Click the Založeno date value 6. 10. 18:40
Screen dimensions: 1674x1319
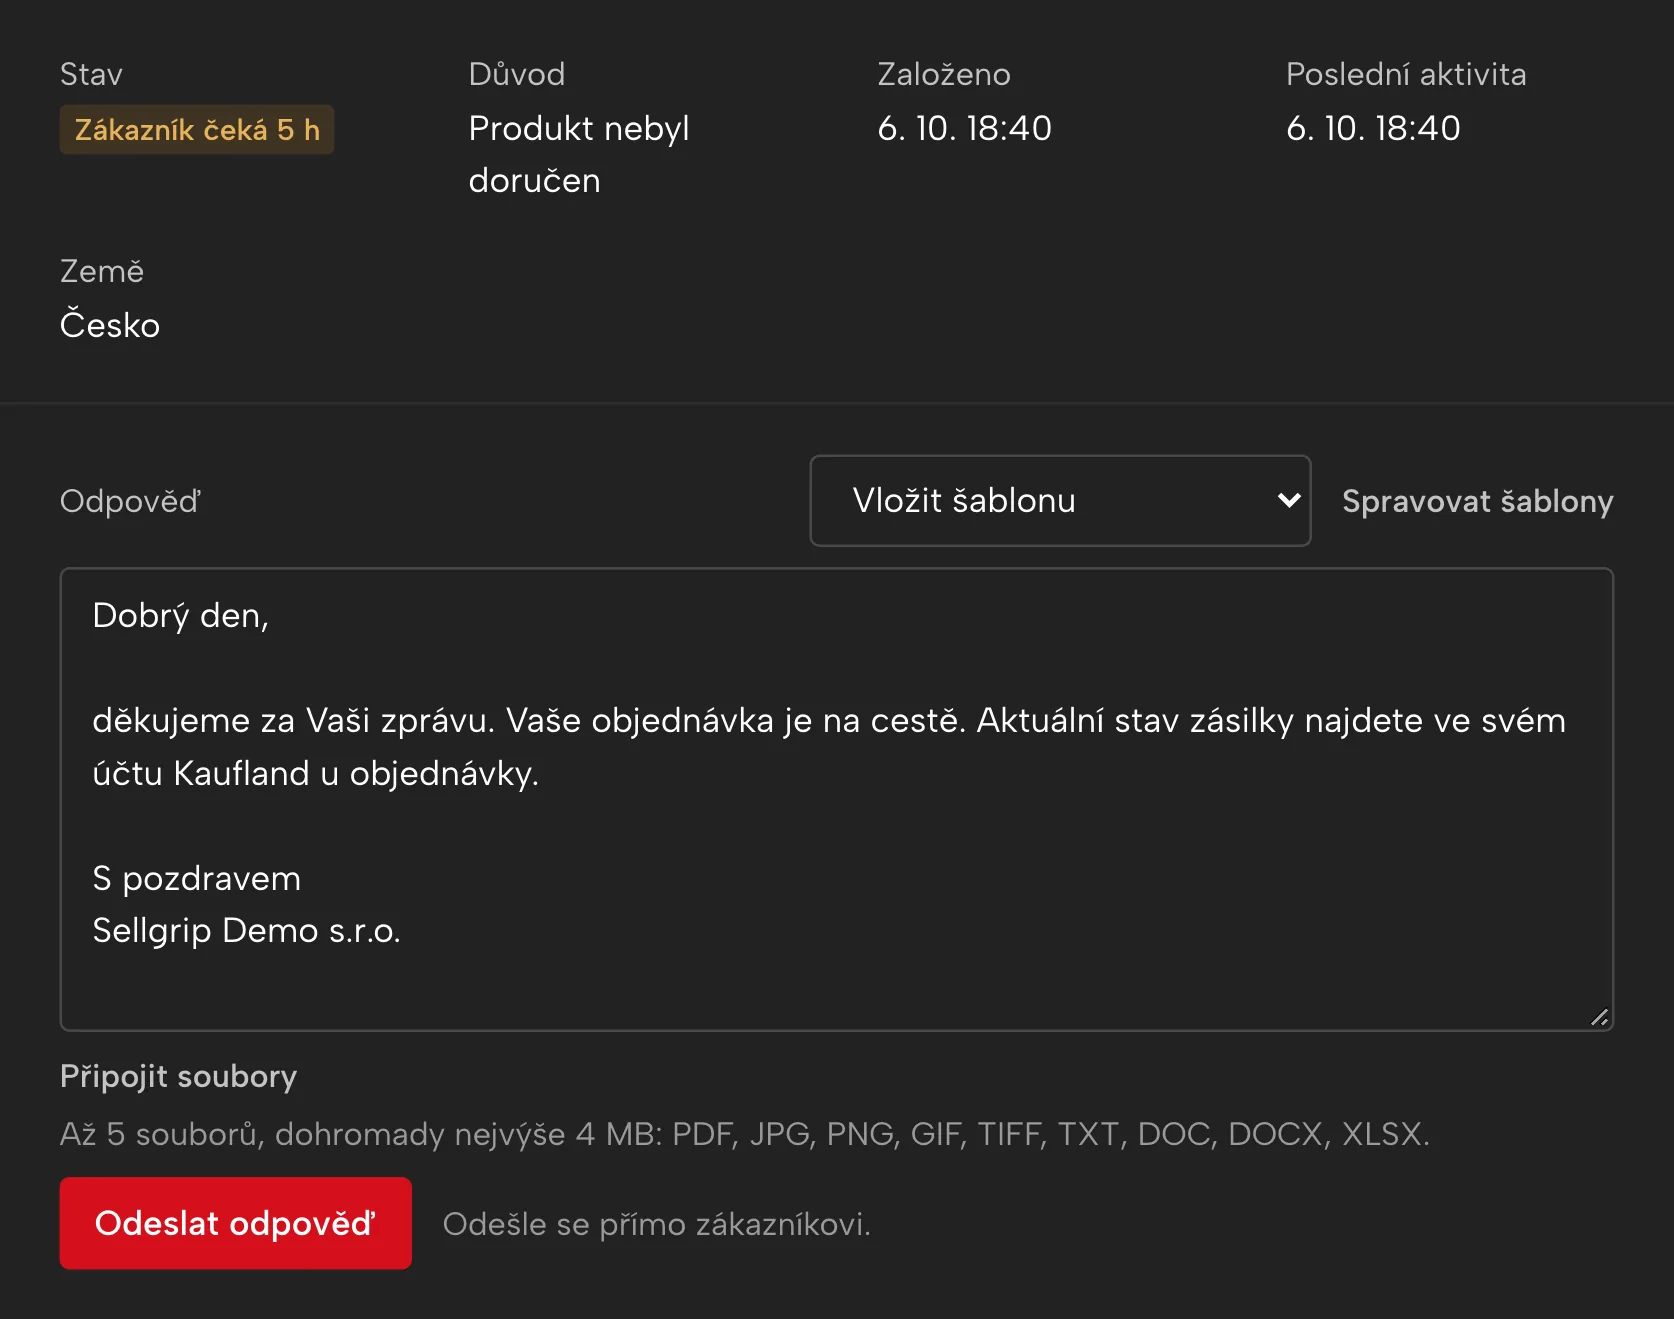(x=964, y=128)
